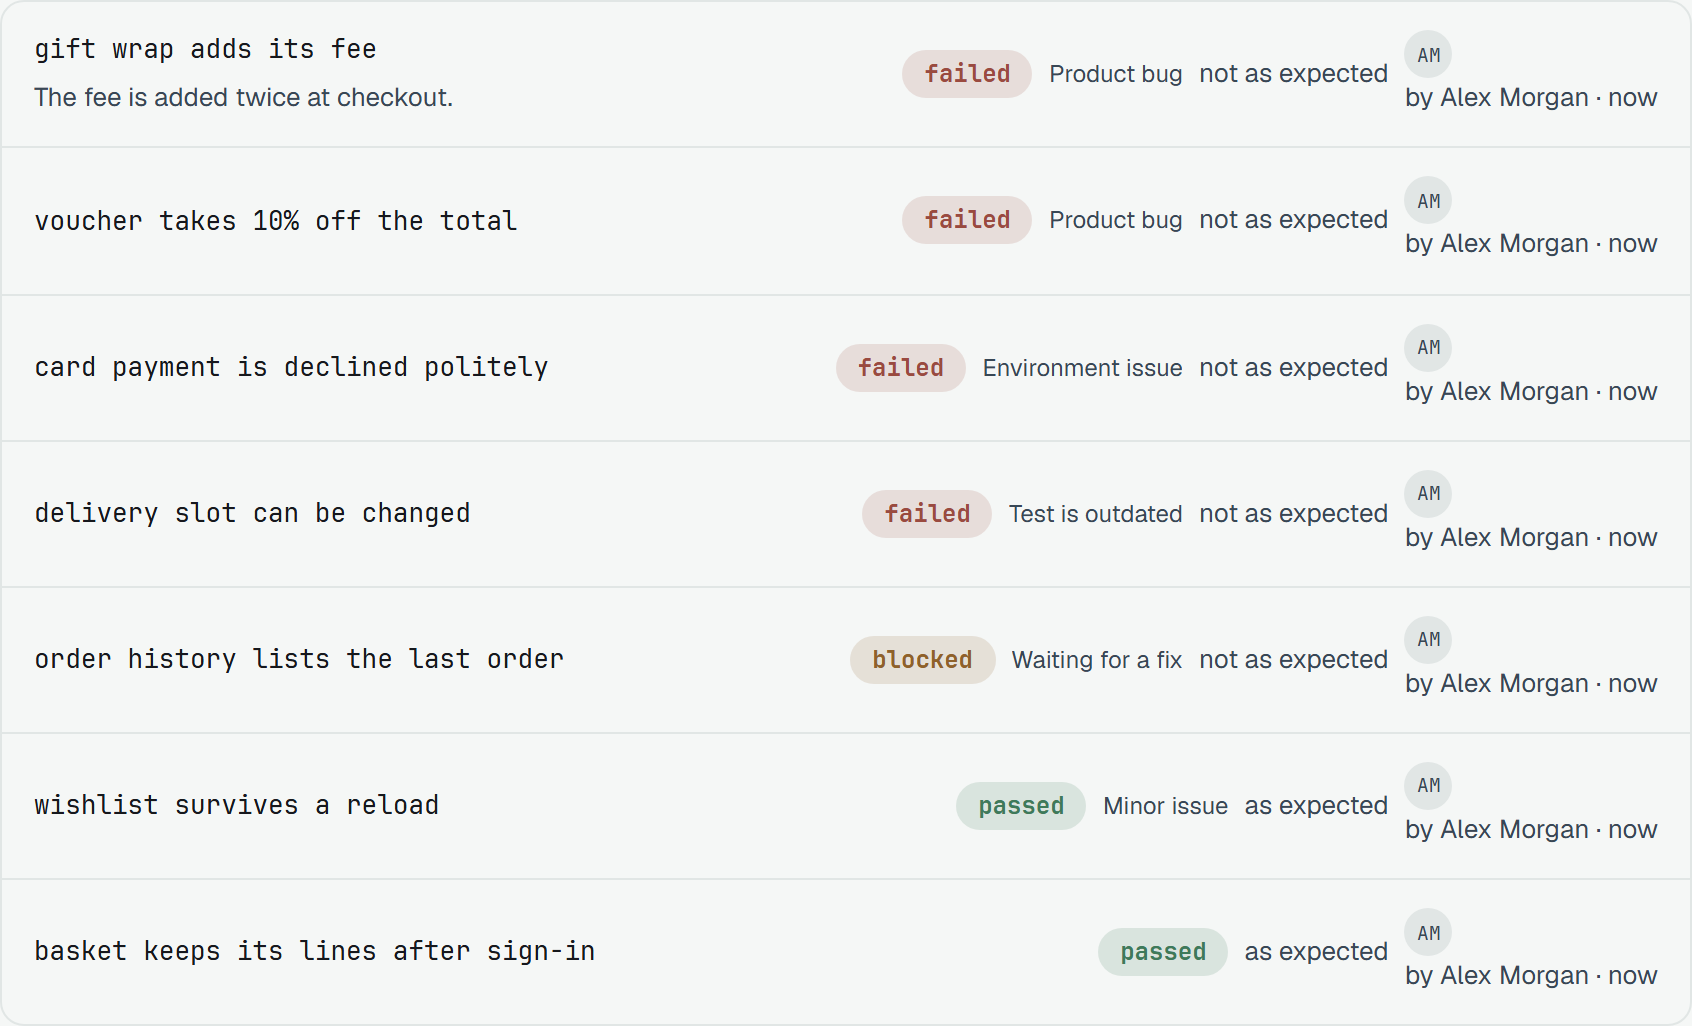Click the AM avatar on the voucher row
The width and height of the screenshot is (1692, 1026).
coord(1428,201)
